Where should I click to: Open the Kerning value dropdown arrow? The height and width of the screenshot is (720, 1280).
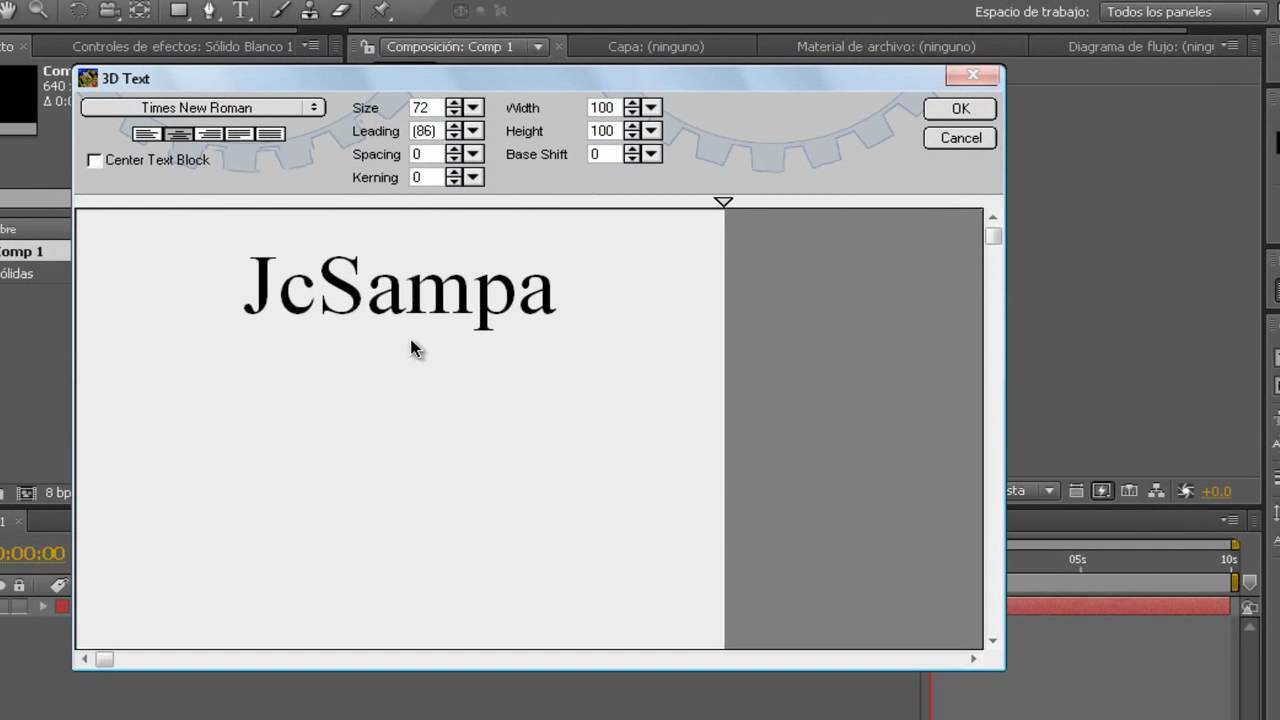point(474,177)
